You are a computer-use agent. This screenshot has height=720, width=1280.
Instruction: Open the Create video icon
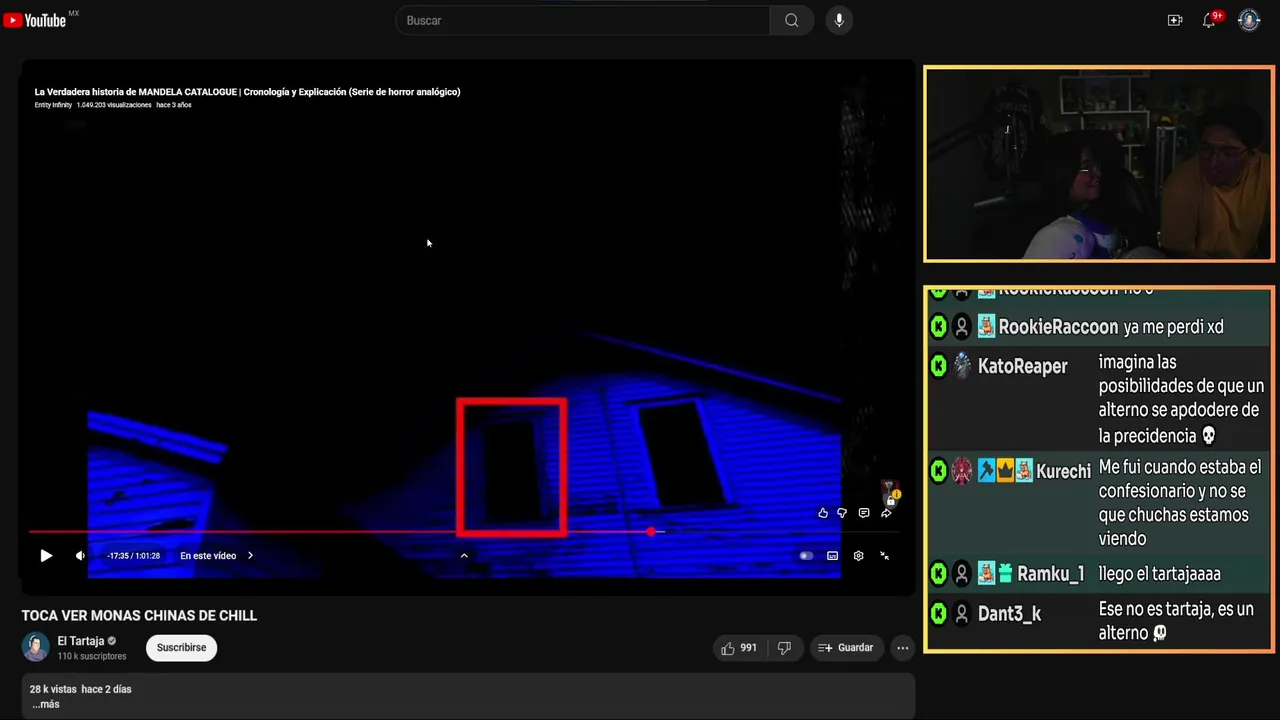click(1175, 20)
